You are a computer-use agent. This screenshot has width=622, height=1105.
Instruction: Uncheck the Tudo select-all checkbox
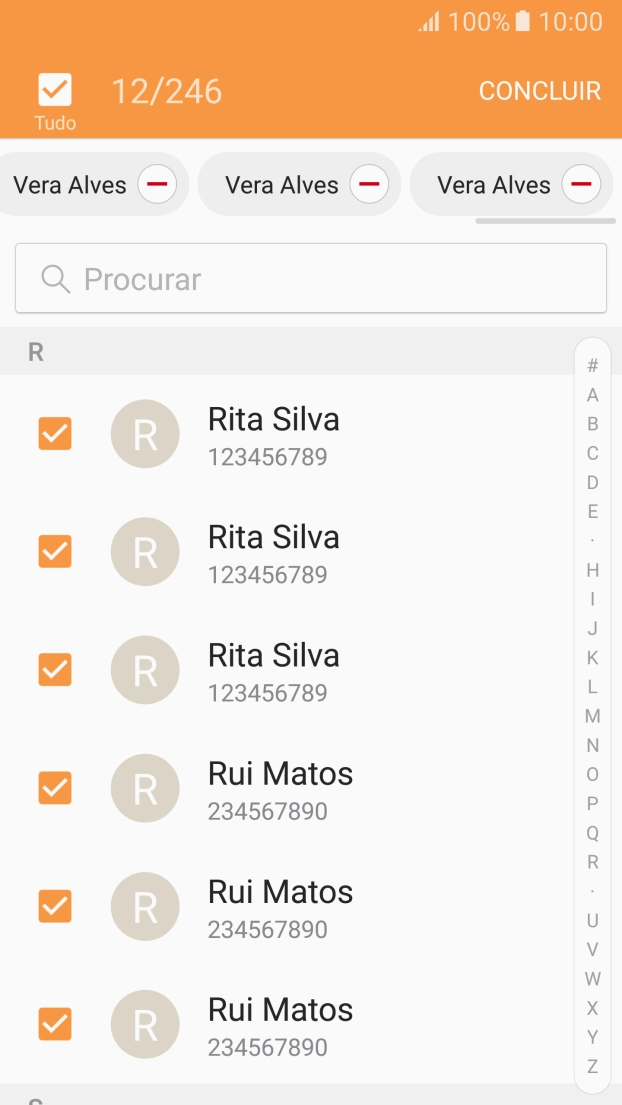coord(54,89)
